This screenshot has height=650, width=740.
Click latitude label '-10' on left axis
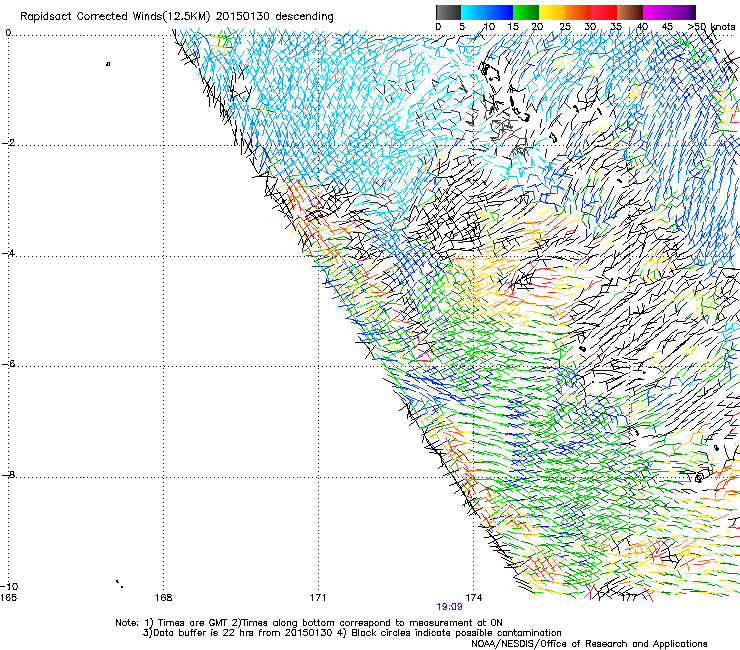[x=9, y=586]
